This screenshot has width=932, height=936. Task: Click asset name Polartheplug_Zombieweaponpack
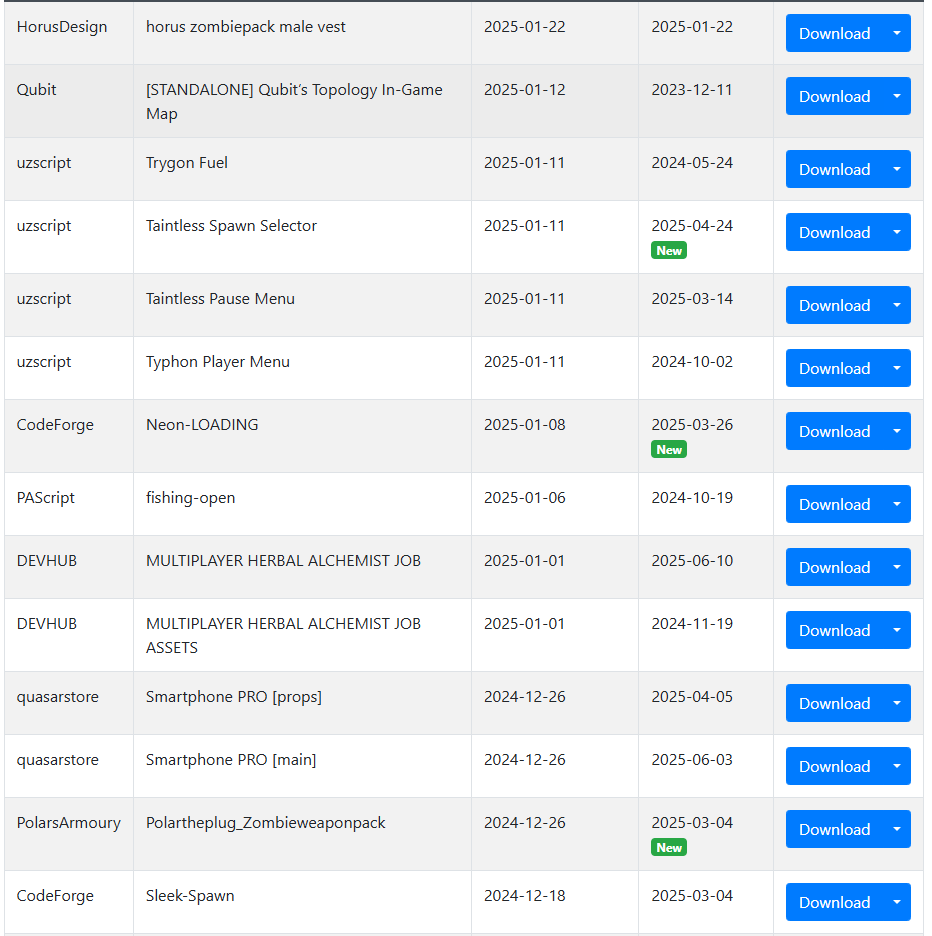pyautogui.click(x=266, y=823)
